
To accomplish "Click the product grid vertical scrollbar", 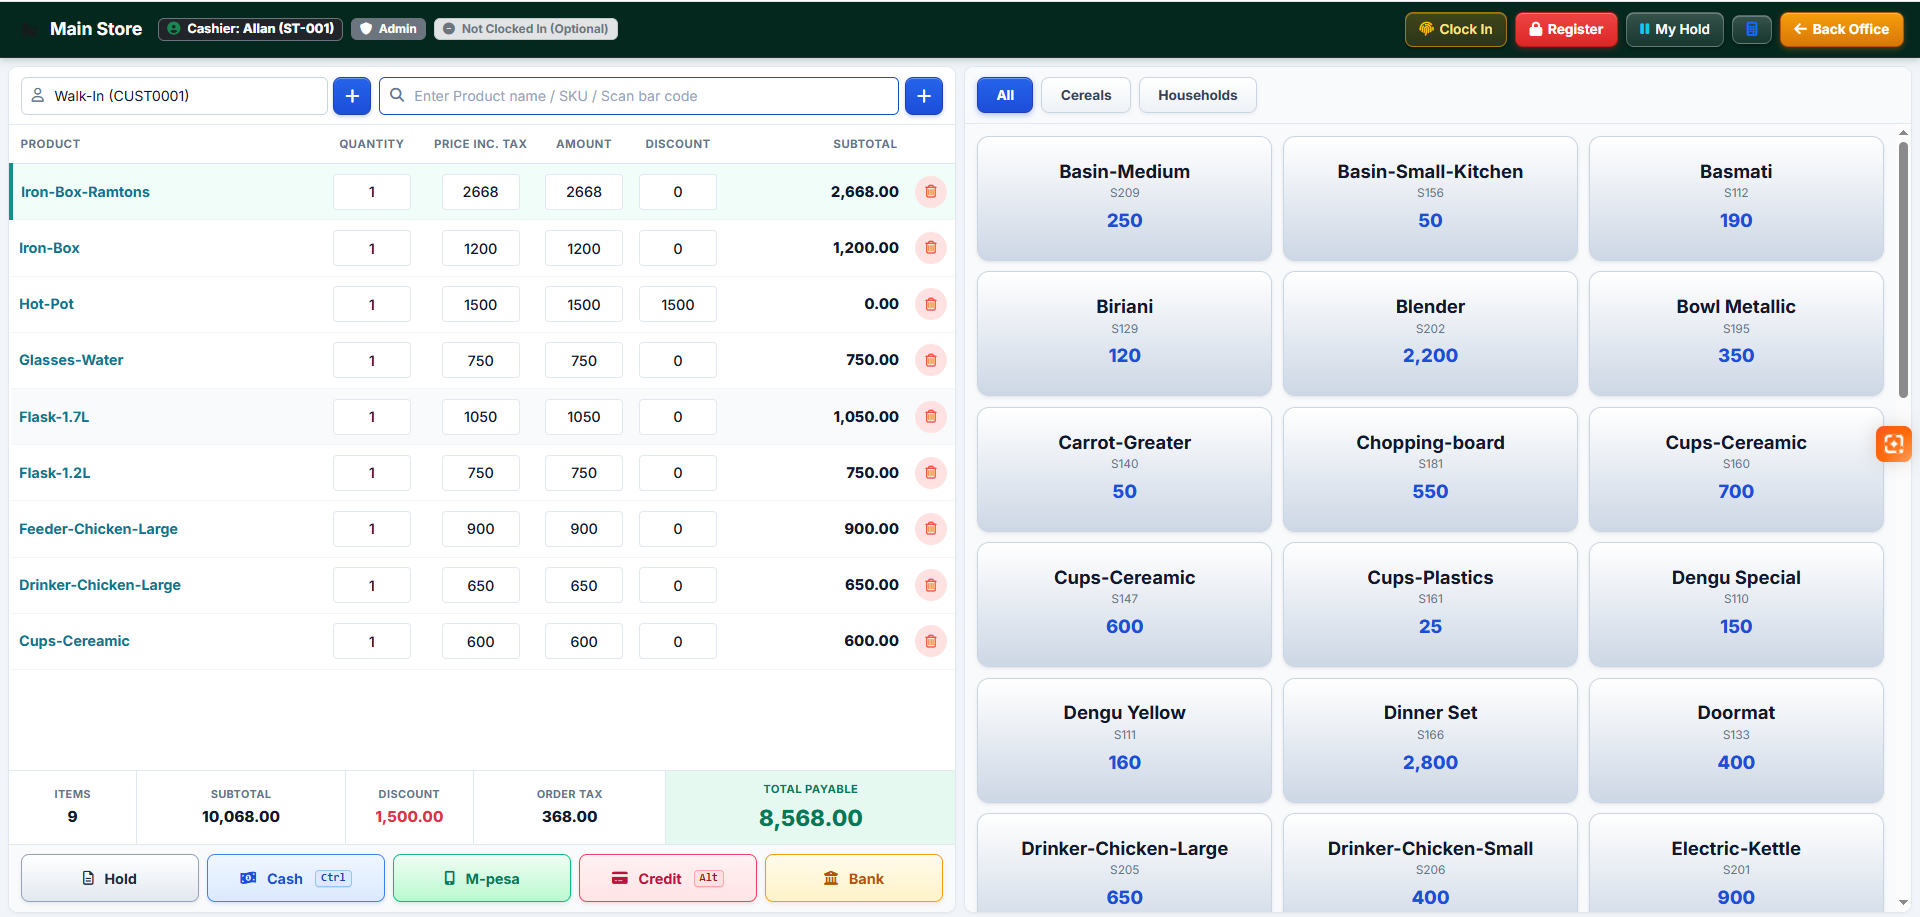I will 1903,270.
